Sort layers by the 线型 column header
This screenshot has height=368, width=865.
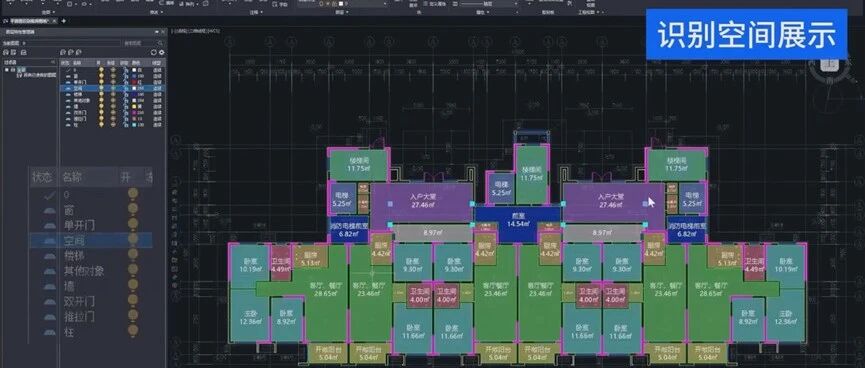157,63
